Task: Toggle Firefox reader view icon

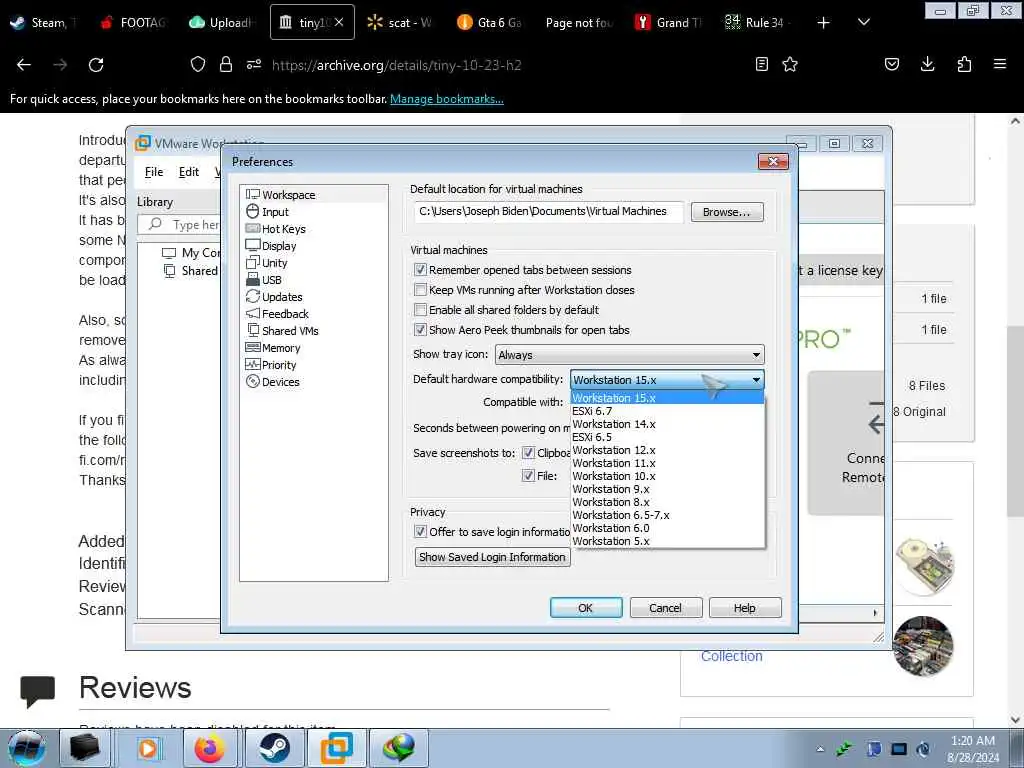Action: [x=761, y=64]
